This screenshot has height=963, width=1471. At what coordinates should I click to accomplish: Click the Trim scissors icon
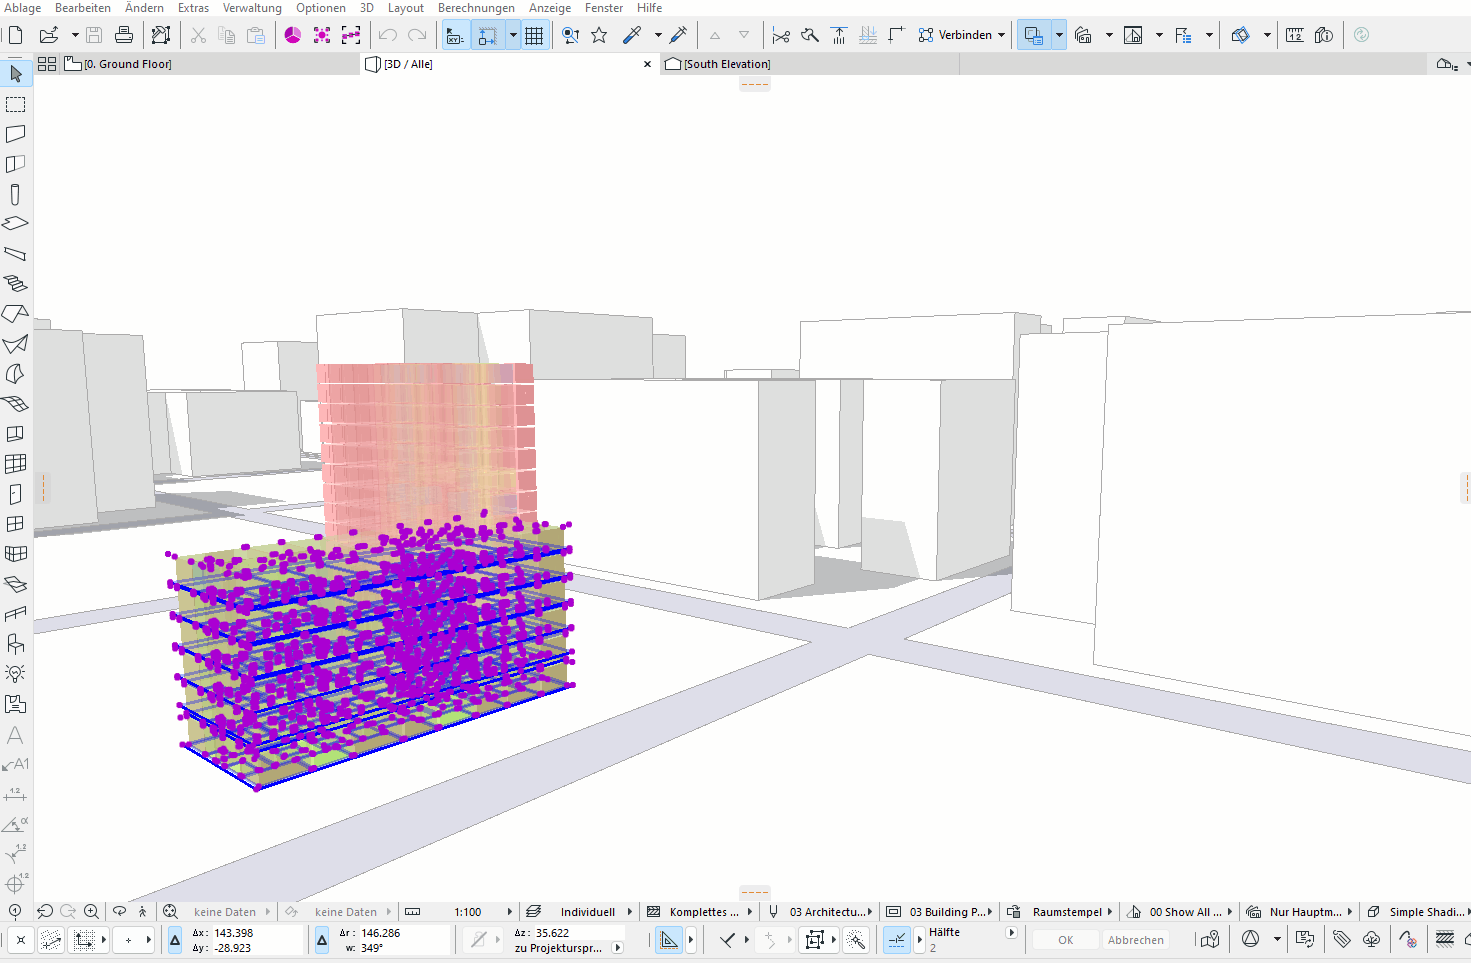point(781,35)
